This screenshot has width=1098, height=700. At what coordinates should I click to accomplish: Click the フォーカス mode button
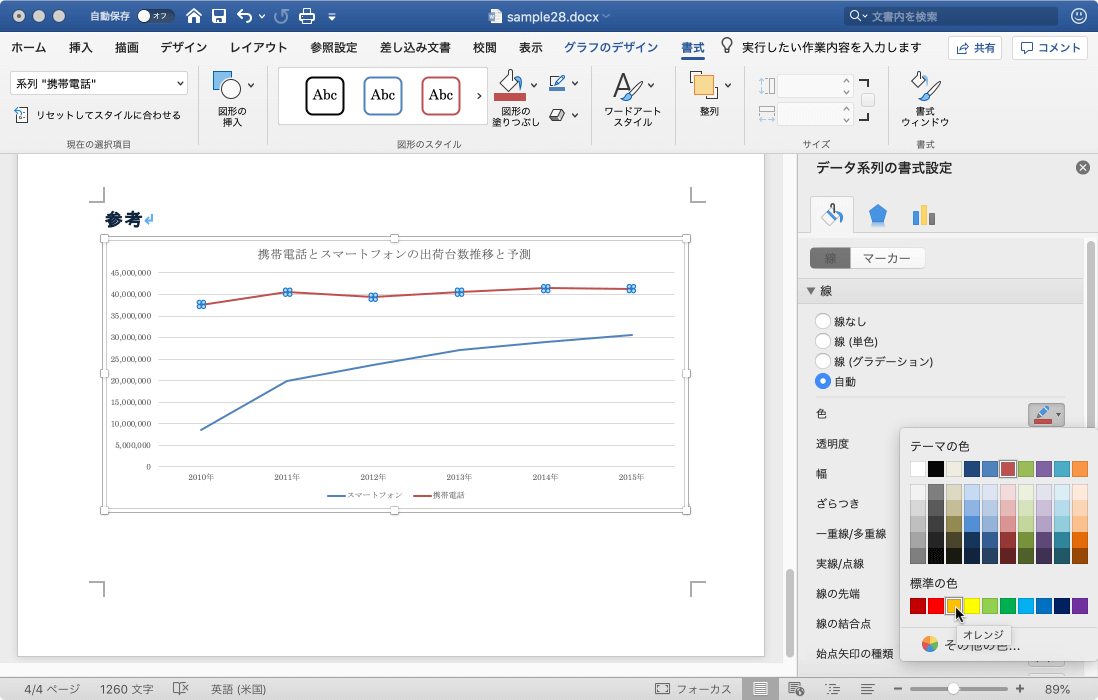[693, 689]
